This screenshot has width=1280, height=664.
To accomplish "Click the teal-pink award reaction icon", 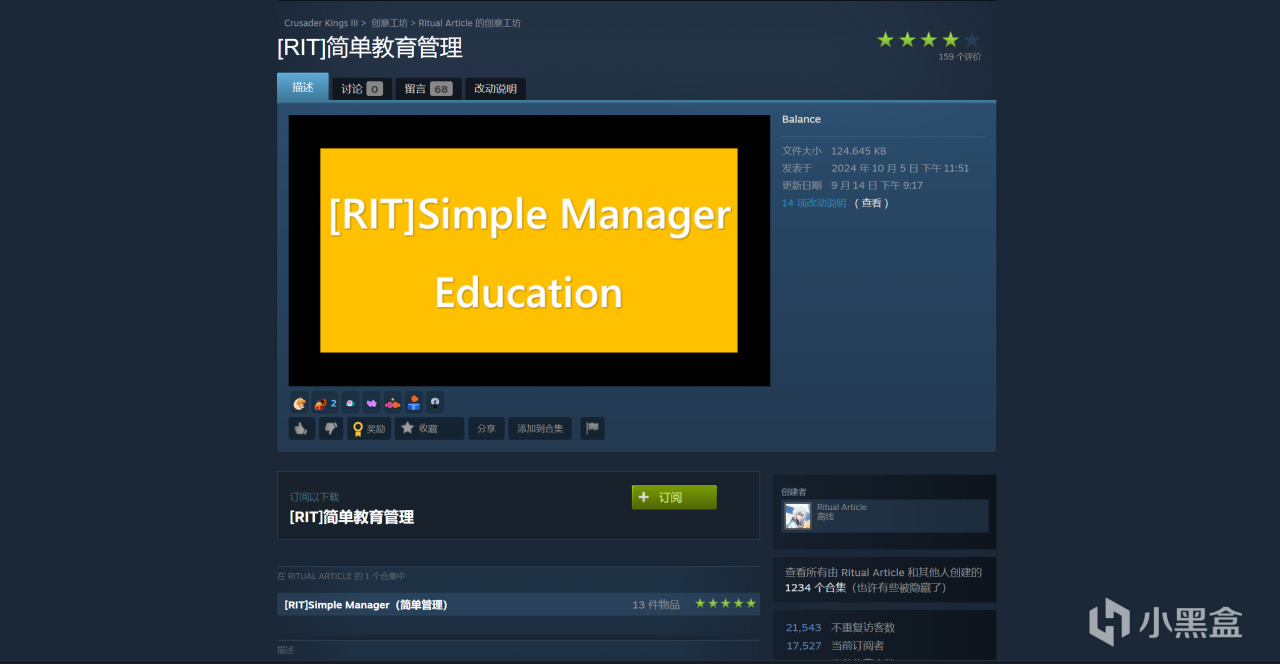I will tap(350, 403).
